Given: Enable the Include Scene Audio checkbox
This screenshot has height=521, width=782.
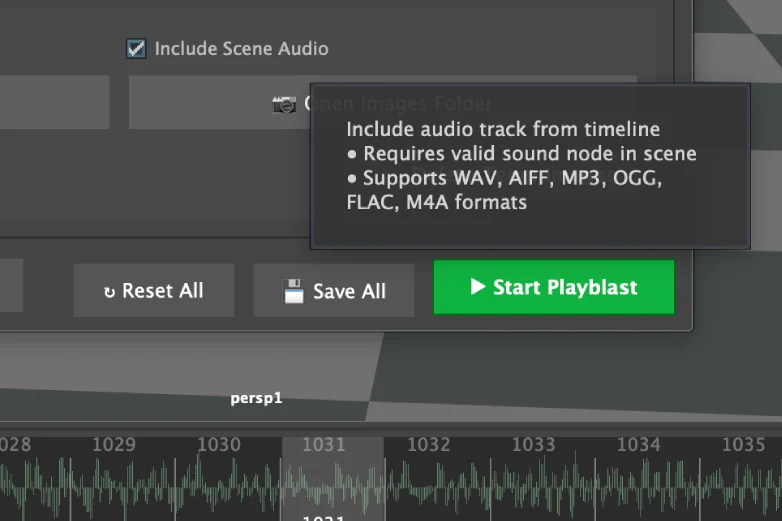Looking at the screenshot, I should pyautogui.click(x=136, y=48).
